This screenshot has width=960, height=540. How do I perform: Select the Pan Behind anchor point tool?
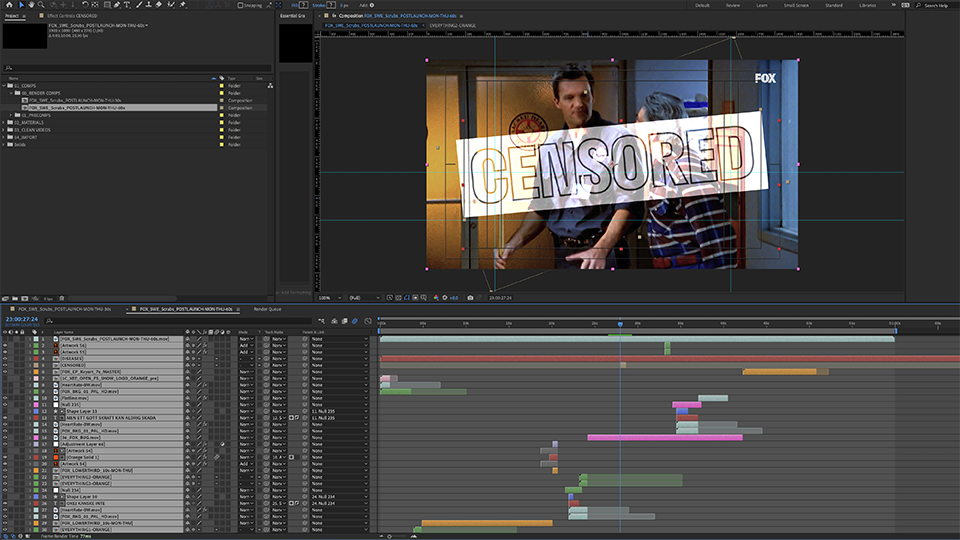95,5
